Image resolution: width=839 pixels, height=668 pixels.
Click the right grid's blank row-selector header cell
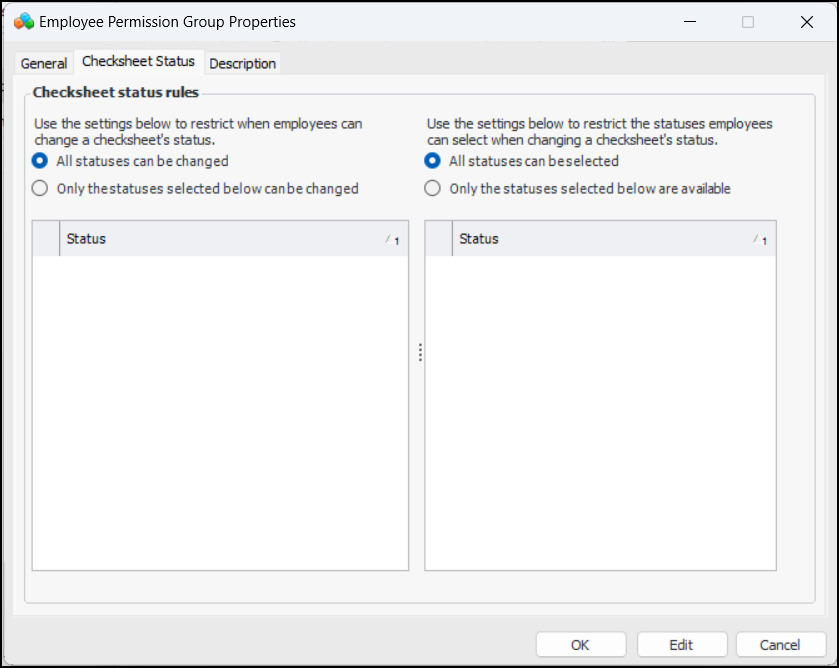[439, 239]
